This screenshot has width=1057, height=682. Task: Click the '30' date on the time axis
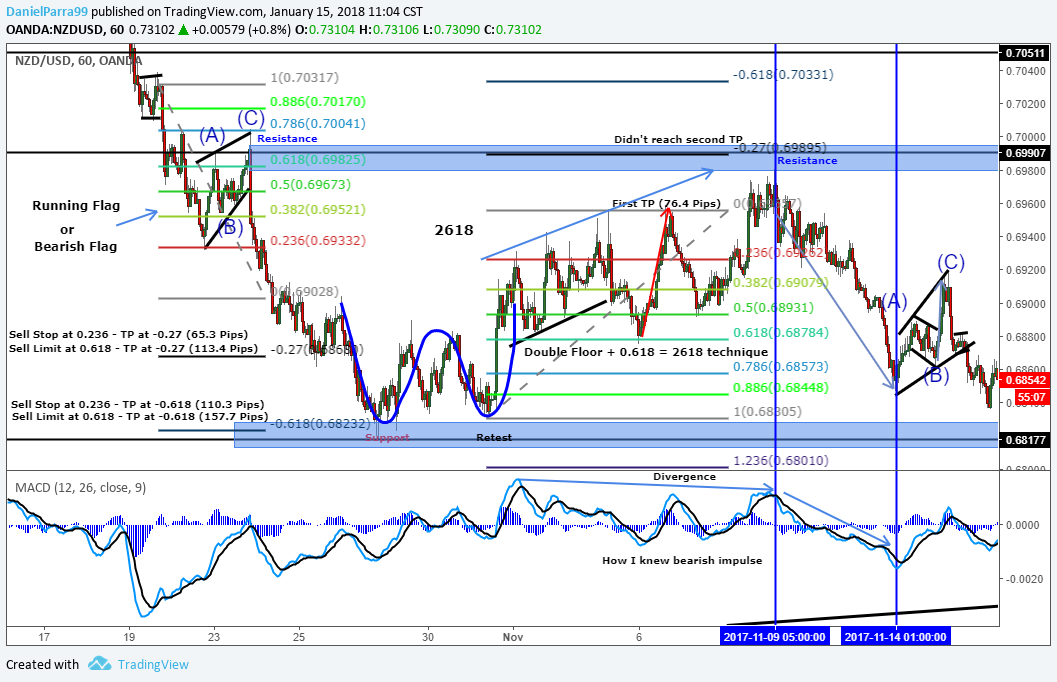pos(427,637)
